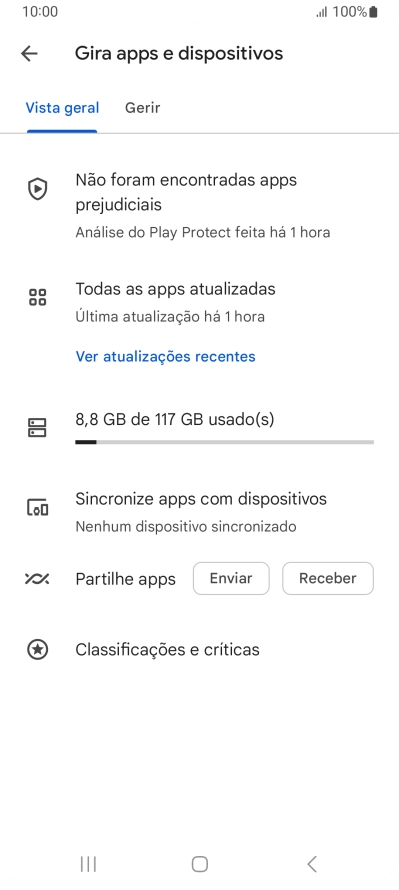Tap the apps grid icon for updates

tap(37, 297)
